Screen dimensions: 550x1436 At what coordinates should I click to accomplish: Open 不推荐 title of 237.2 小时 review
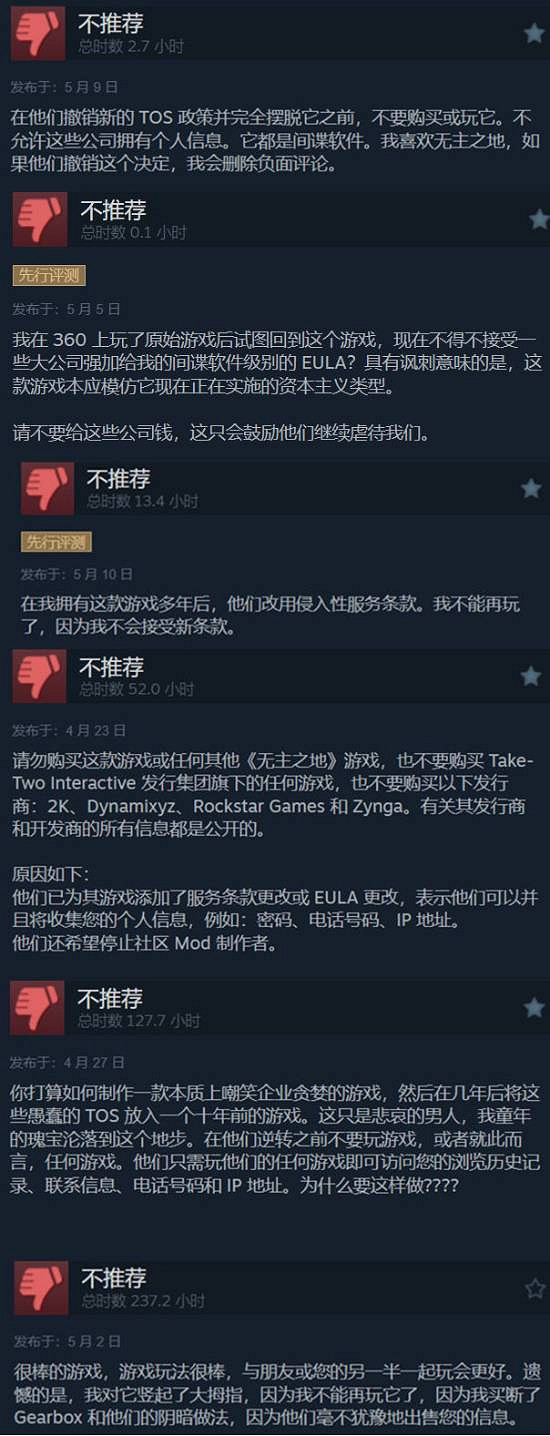pyautogui.click(x=114, y=1278)
